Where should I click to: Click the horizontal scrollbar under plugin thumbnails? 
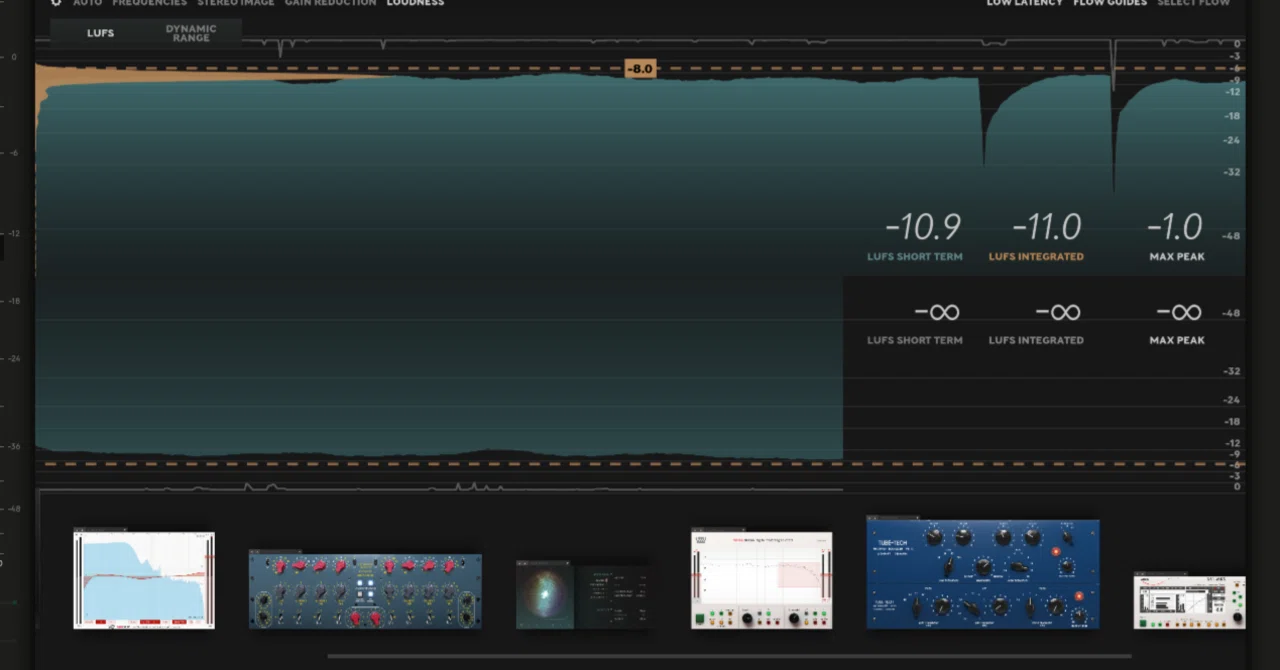click(729, 657)
